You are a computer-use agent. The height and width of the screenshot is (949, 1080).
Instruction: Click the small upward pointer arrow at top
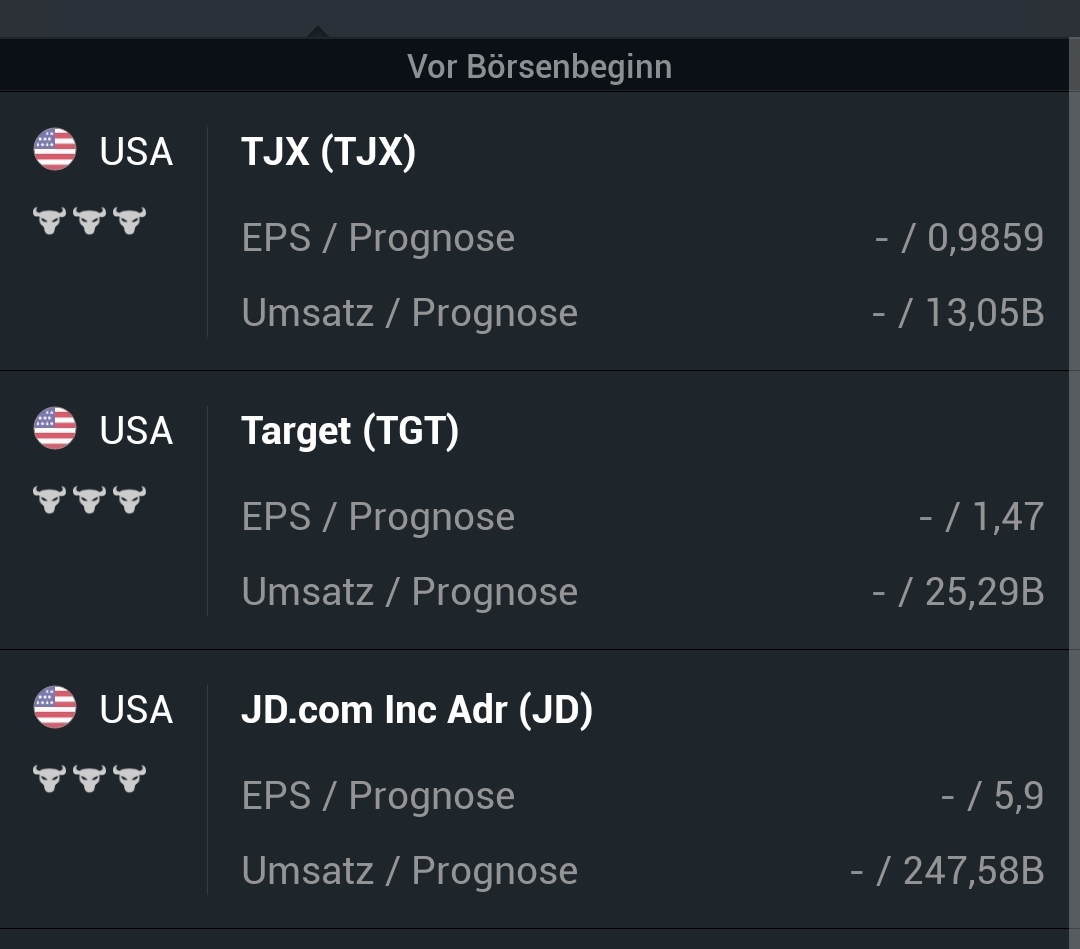pyautogui.click(x=317, y=32)
